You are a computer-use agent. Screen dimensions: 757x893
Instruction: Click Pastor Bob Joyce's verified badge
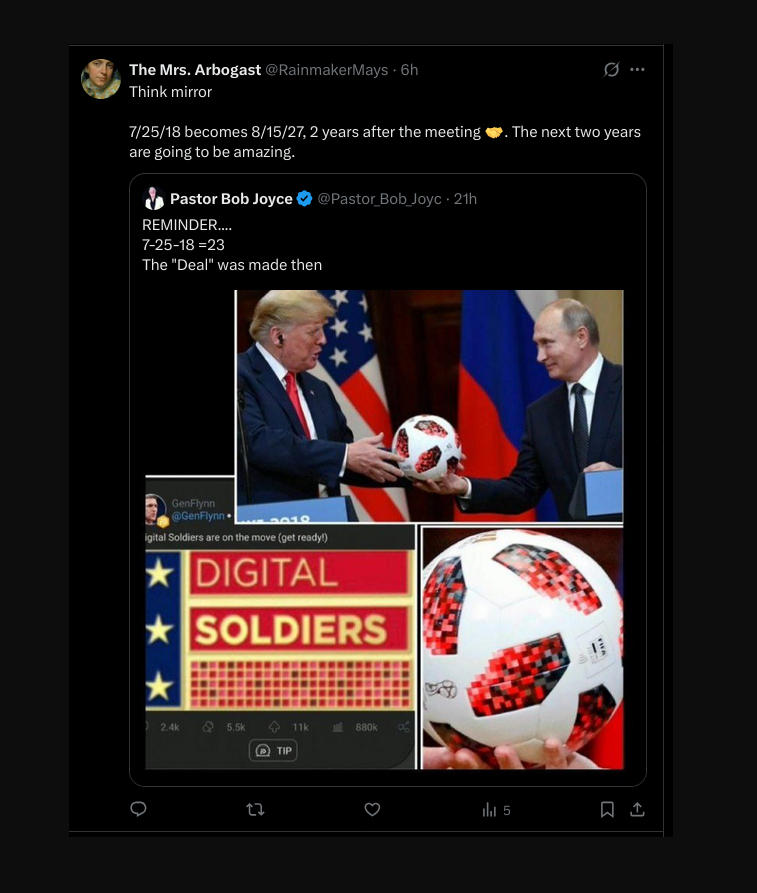305,199
